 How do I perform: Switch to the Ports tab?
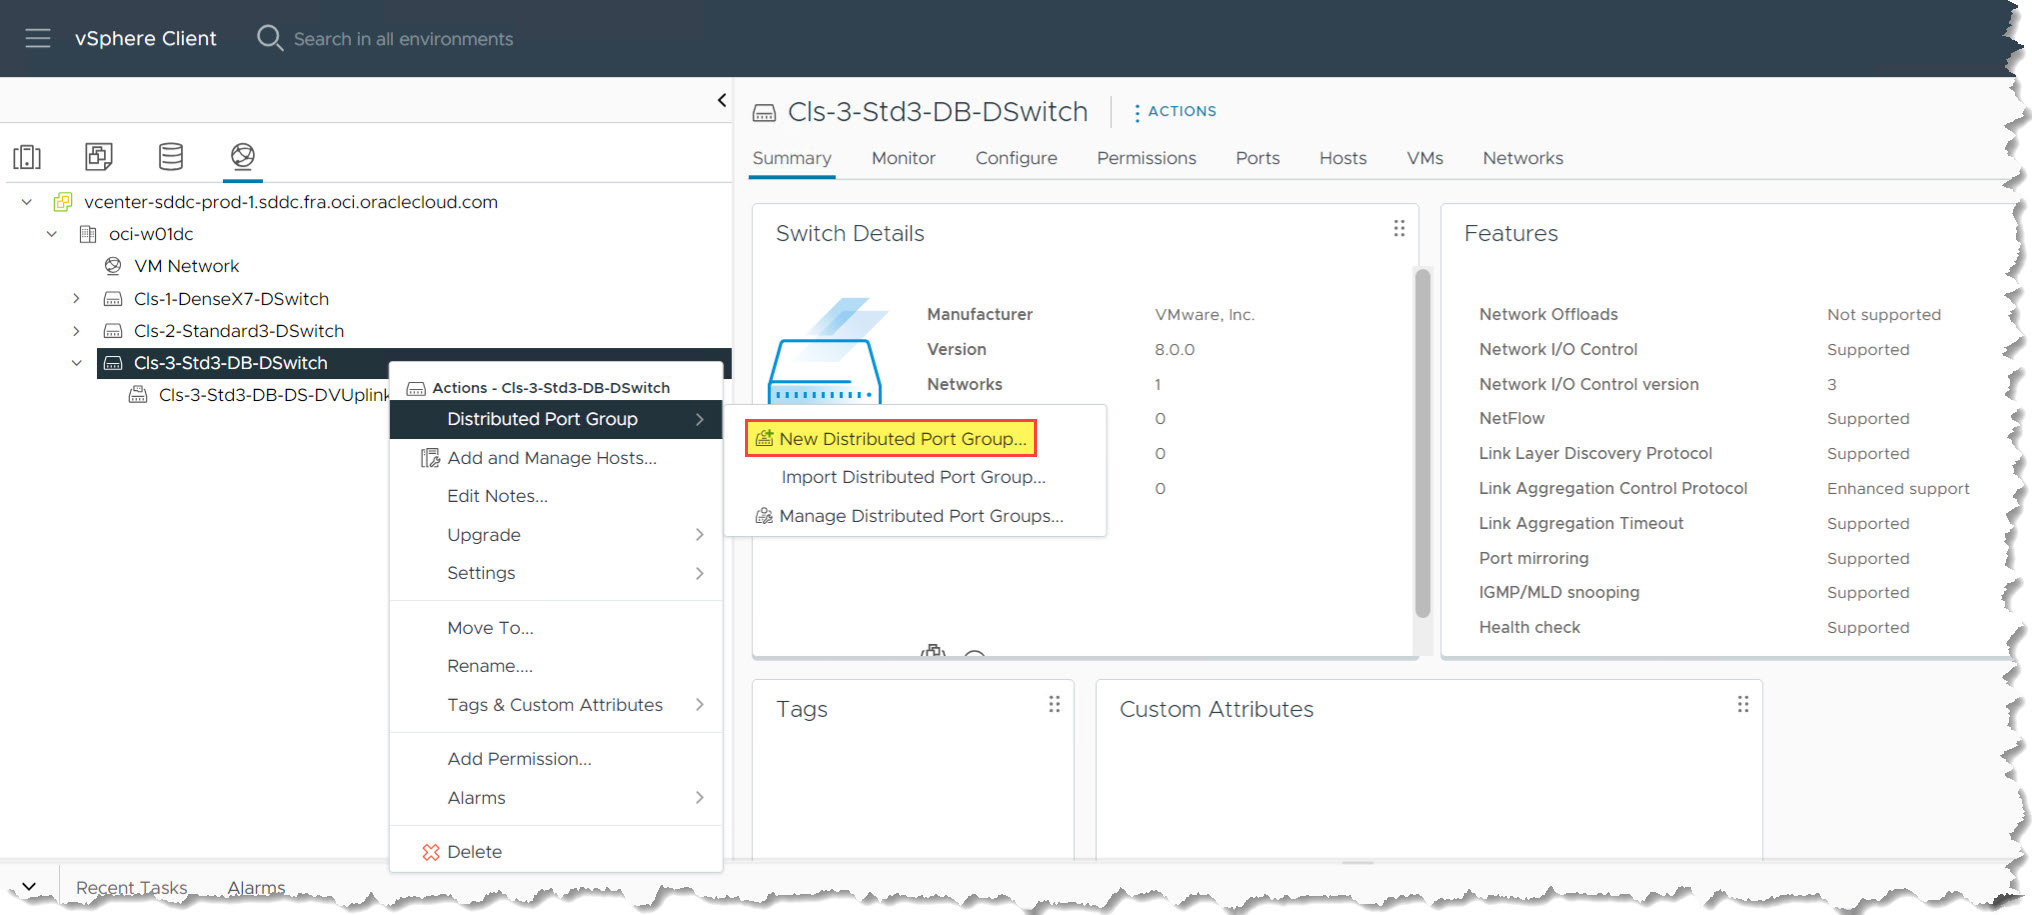(1257, 158)
